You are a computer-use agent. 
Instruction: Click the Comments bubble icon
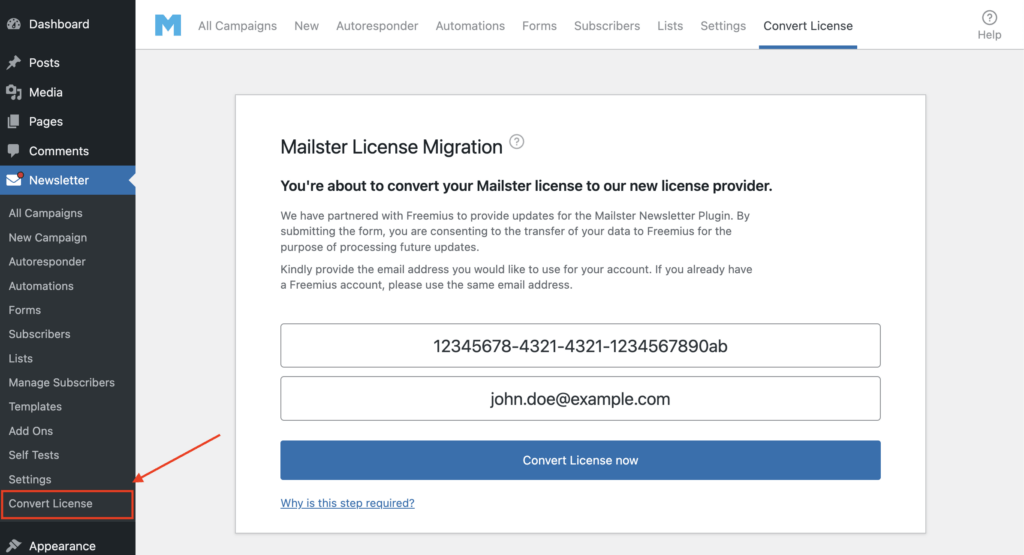click(14, 151)
